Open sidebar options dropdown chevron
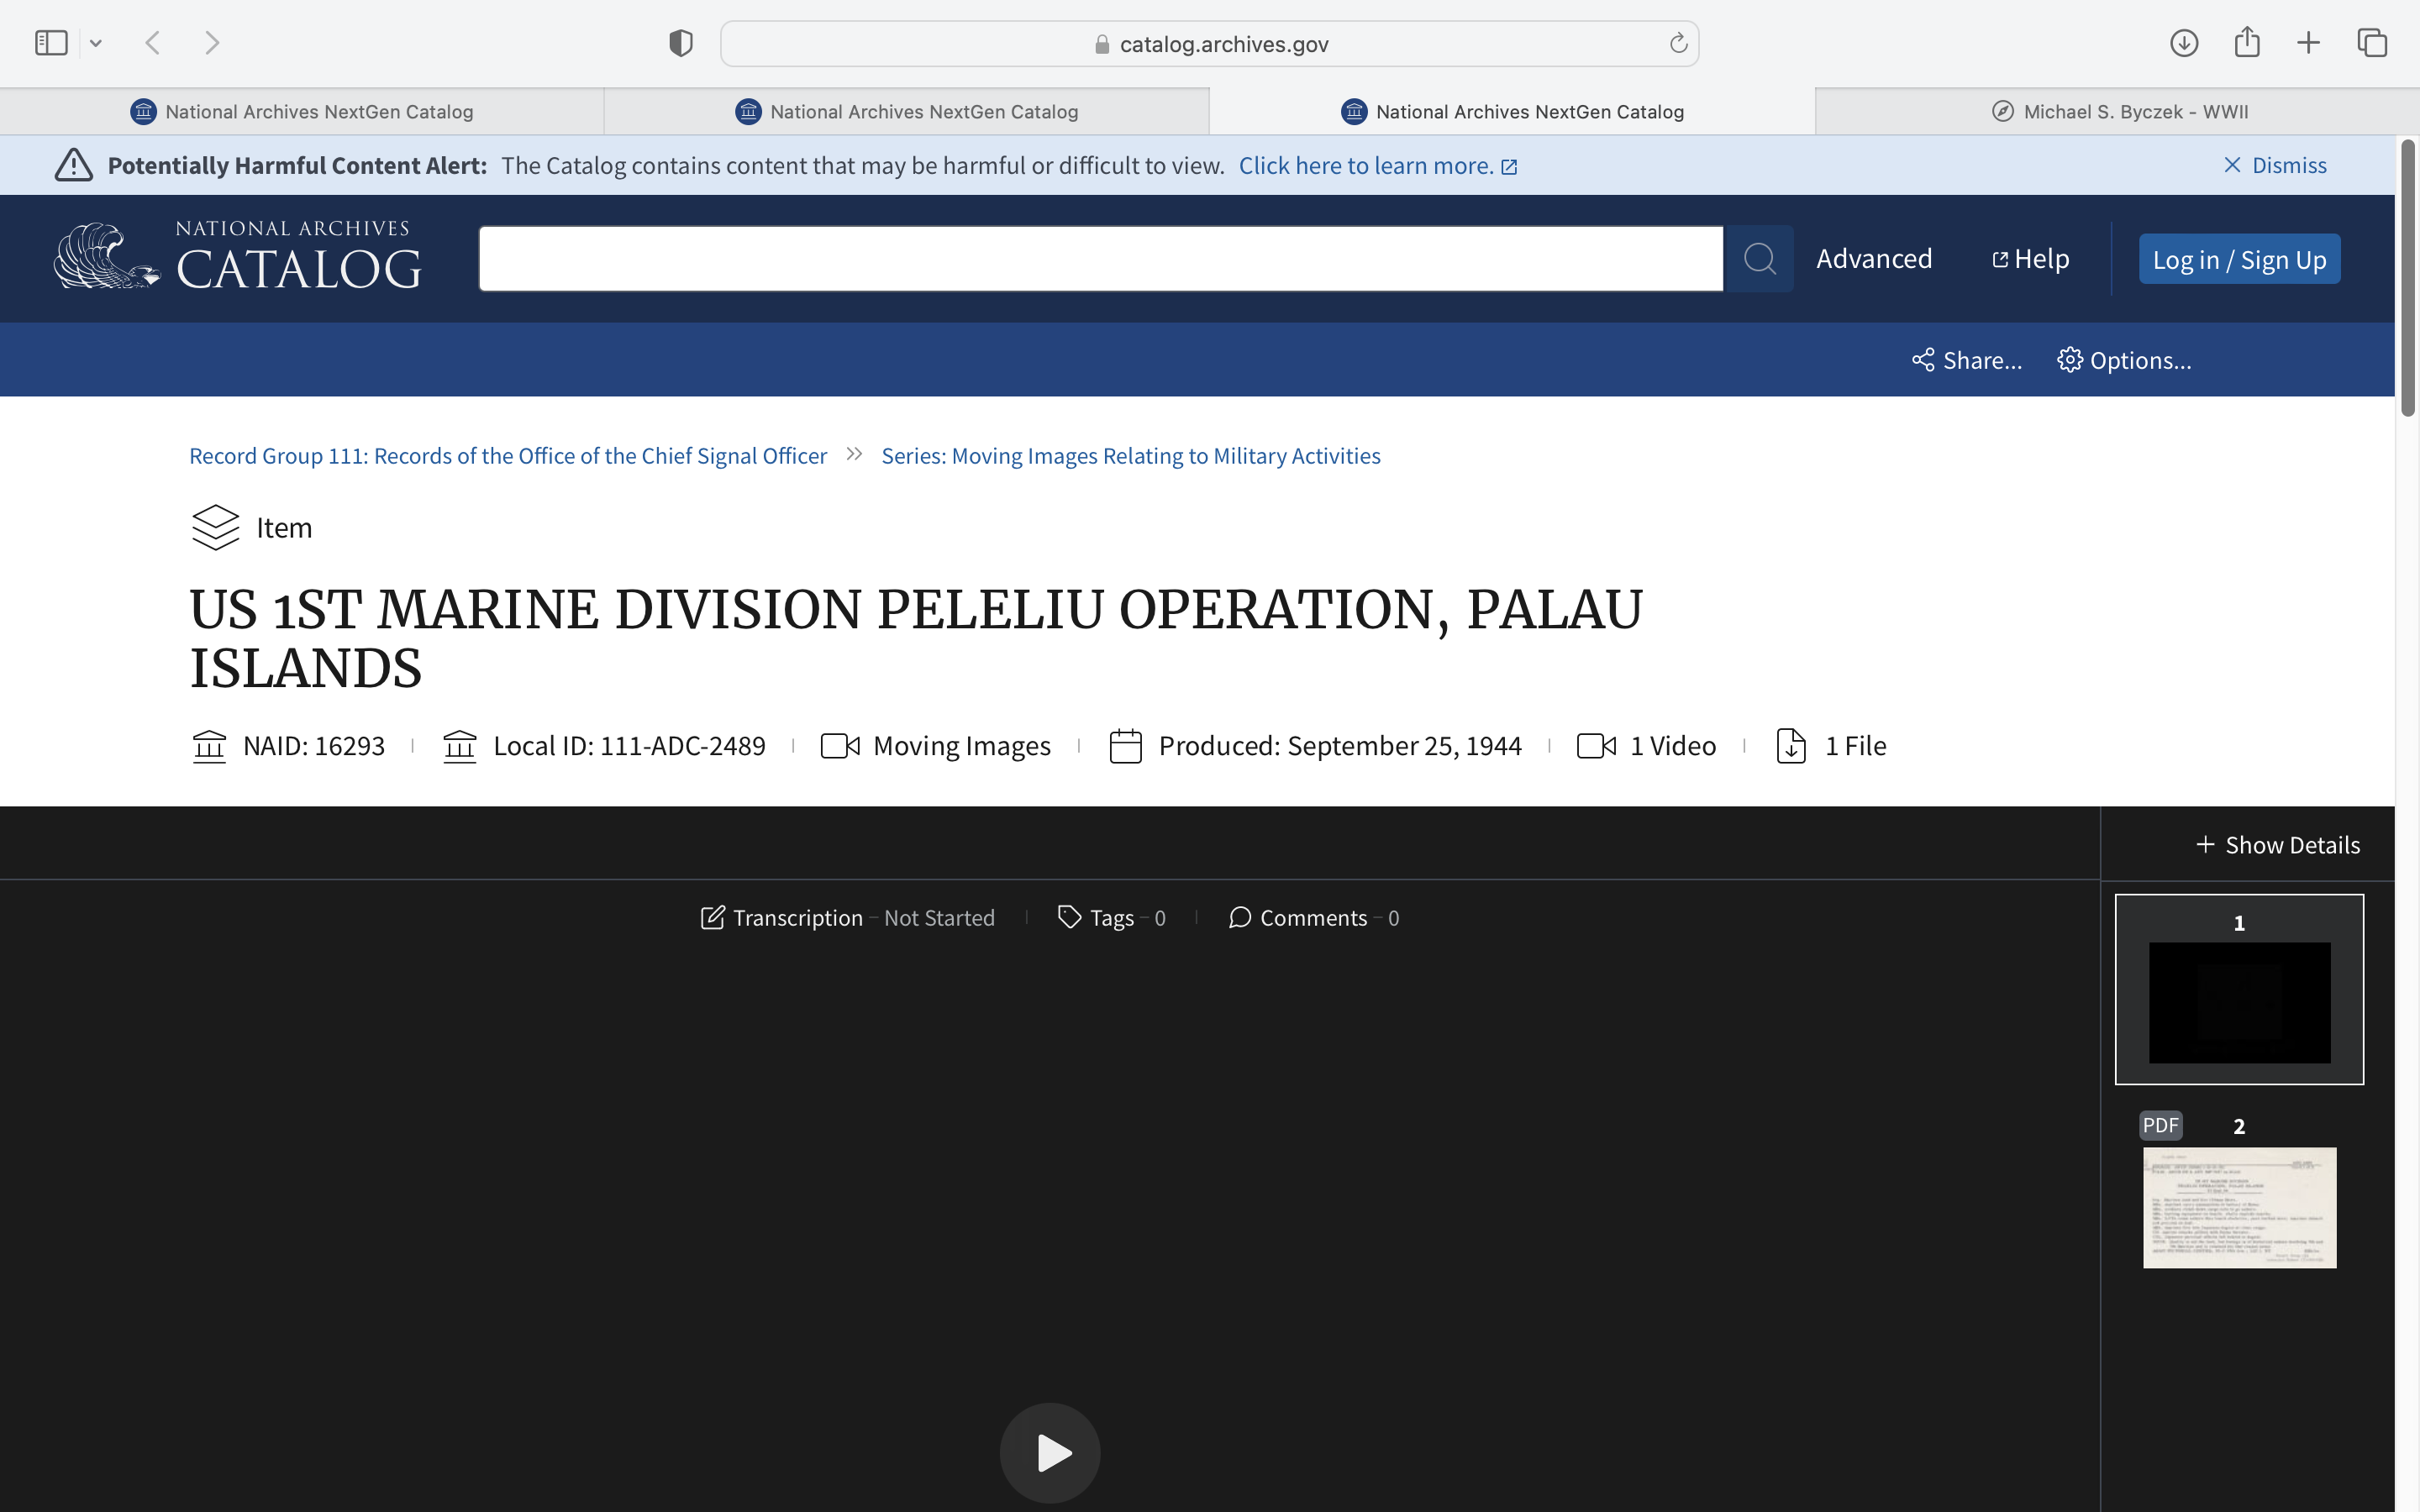Viewport: 2420px width, 1512px height. tap(96, 43)
